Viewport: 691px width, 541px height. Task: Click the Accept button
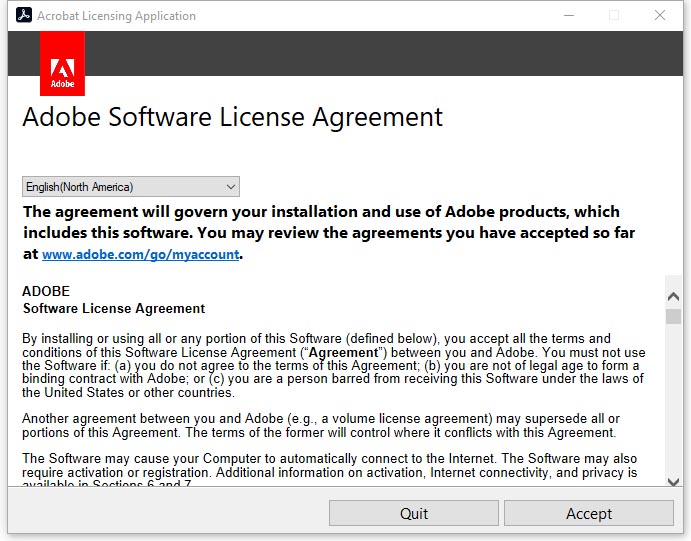pyautogui.click(x=589, y=513)
